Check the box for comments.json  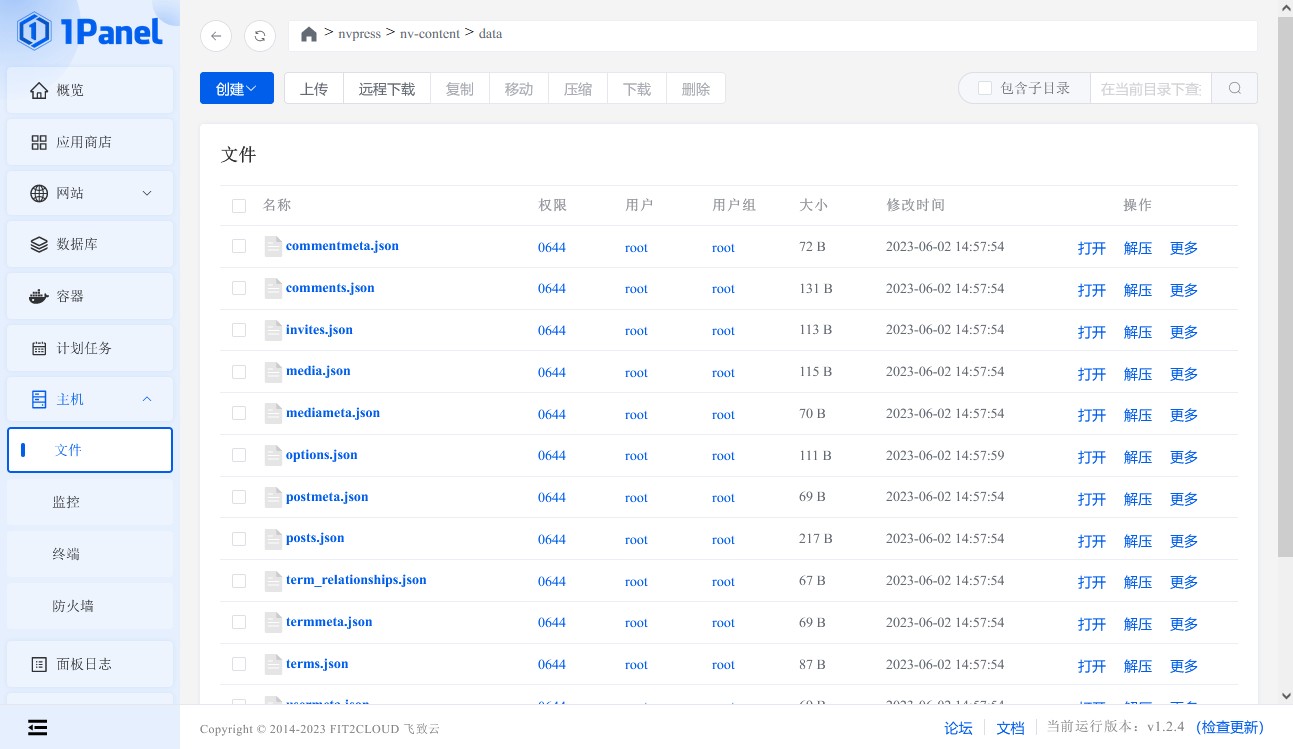coord(239,288)
